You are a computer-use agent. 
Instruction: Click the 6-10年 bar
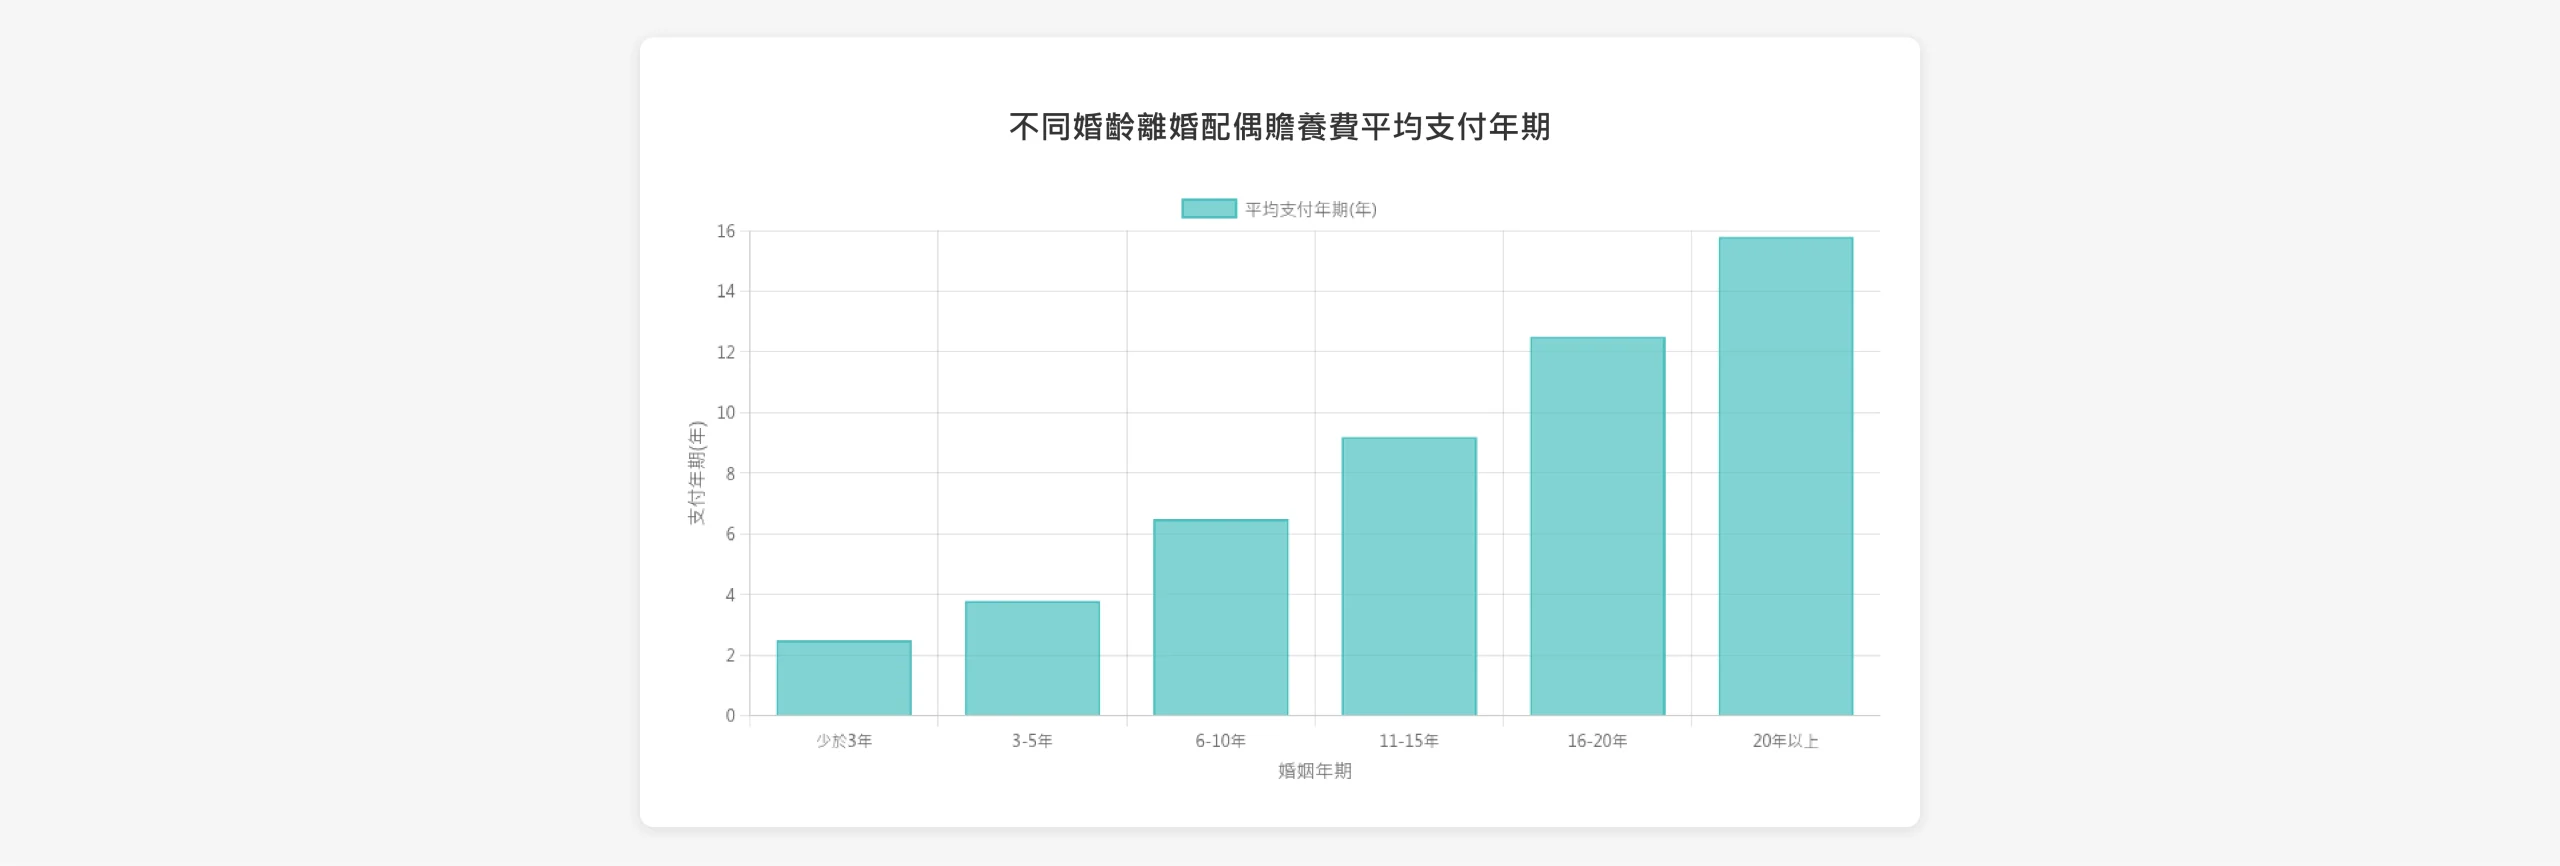coord(1220,617)
